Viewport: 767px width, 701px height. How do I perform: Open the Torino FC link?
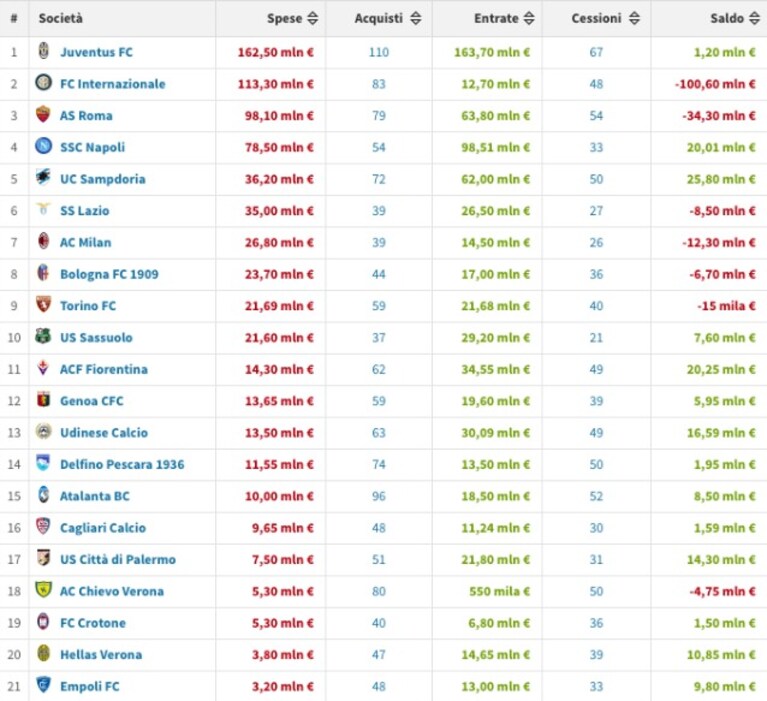coord(88,306)
